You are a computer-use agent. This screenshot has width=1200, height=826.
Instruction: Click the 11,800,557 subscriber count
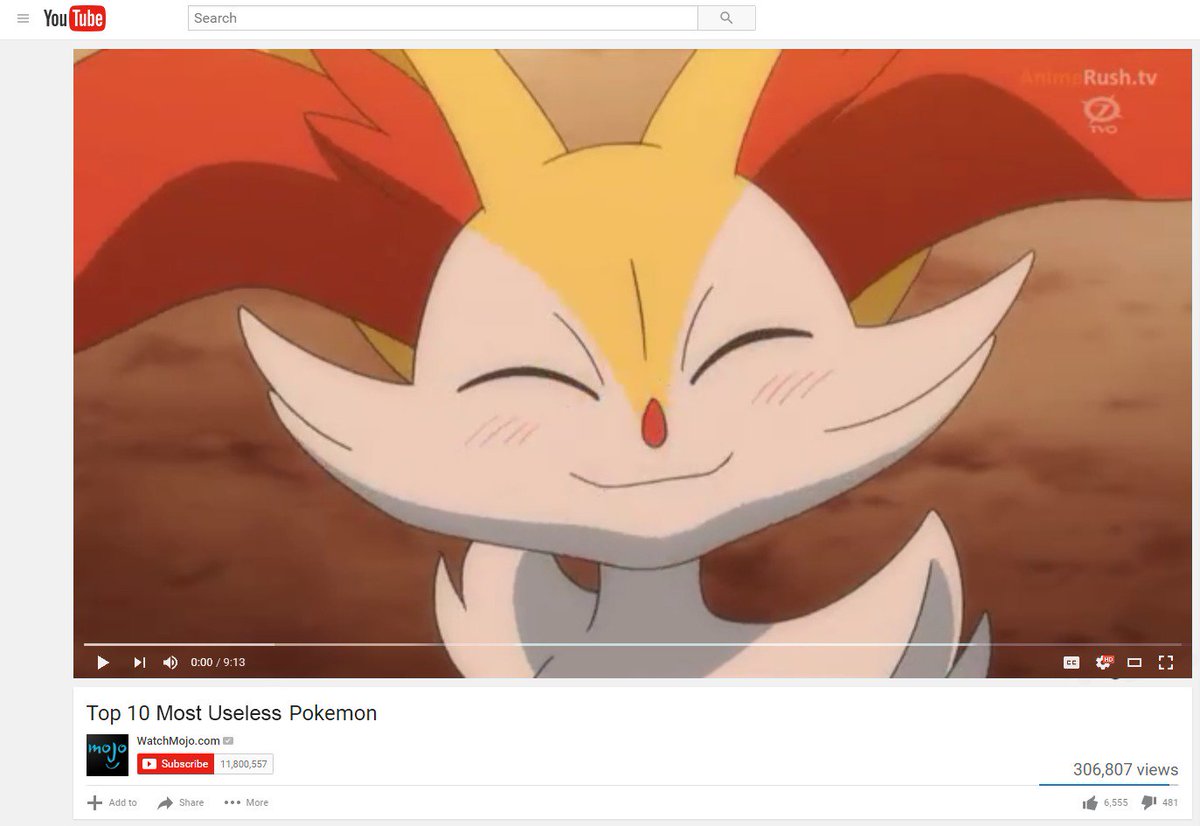pyautogui.click(x=244, y=764)
